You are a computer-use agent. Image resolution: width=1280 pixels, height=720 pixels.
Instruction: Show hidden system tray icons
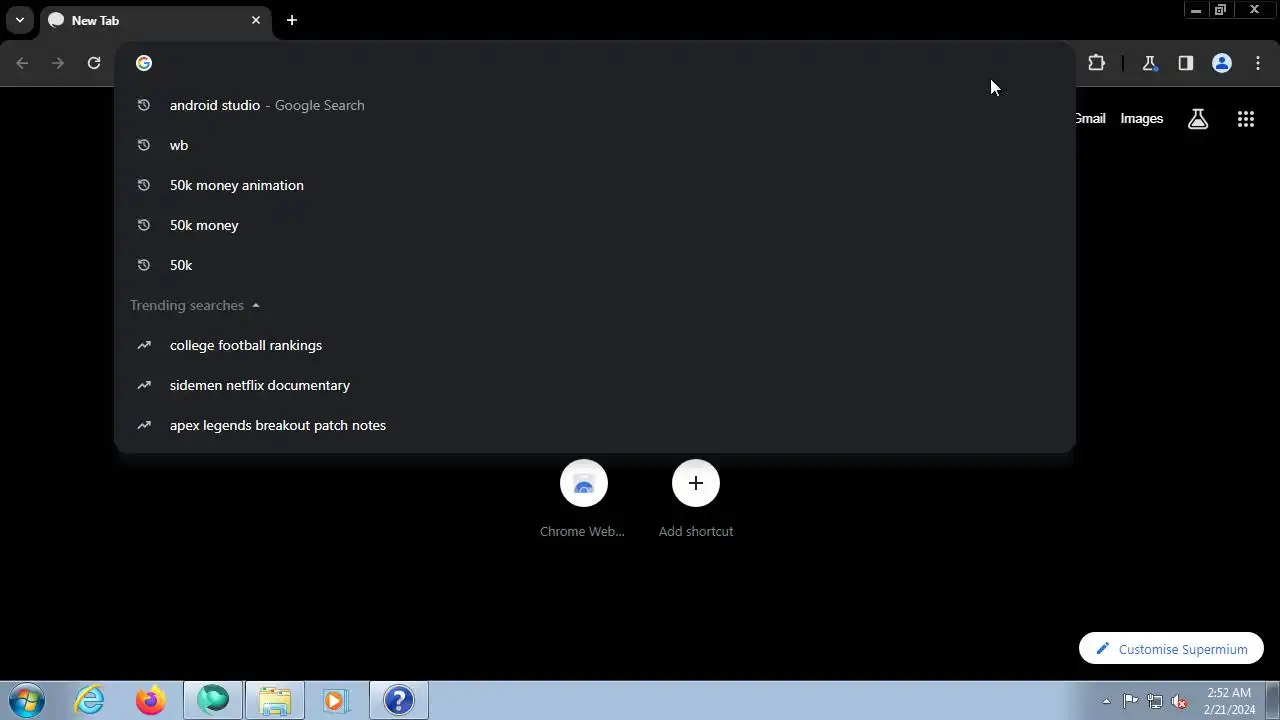click(x=1106, y=701)
